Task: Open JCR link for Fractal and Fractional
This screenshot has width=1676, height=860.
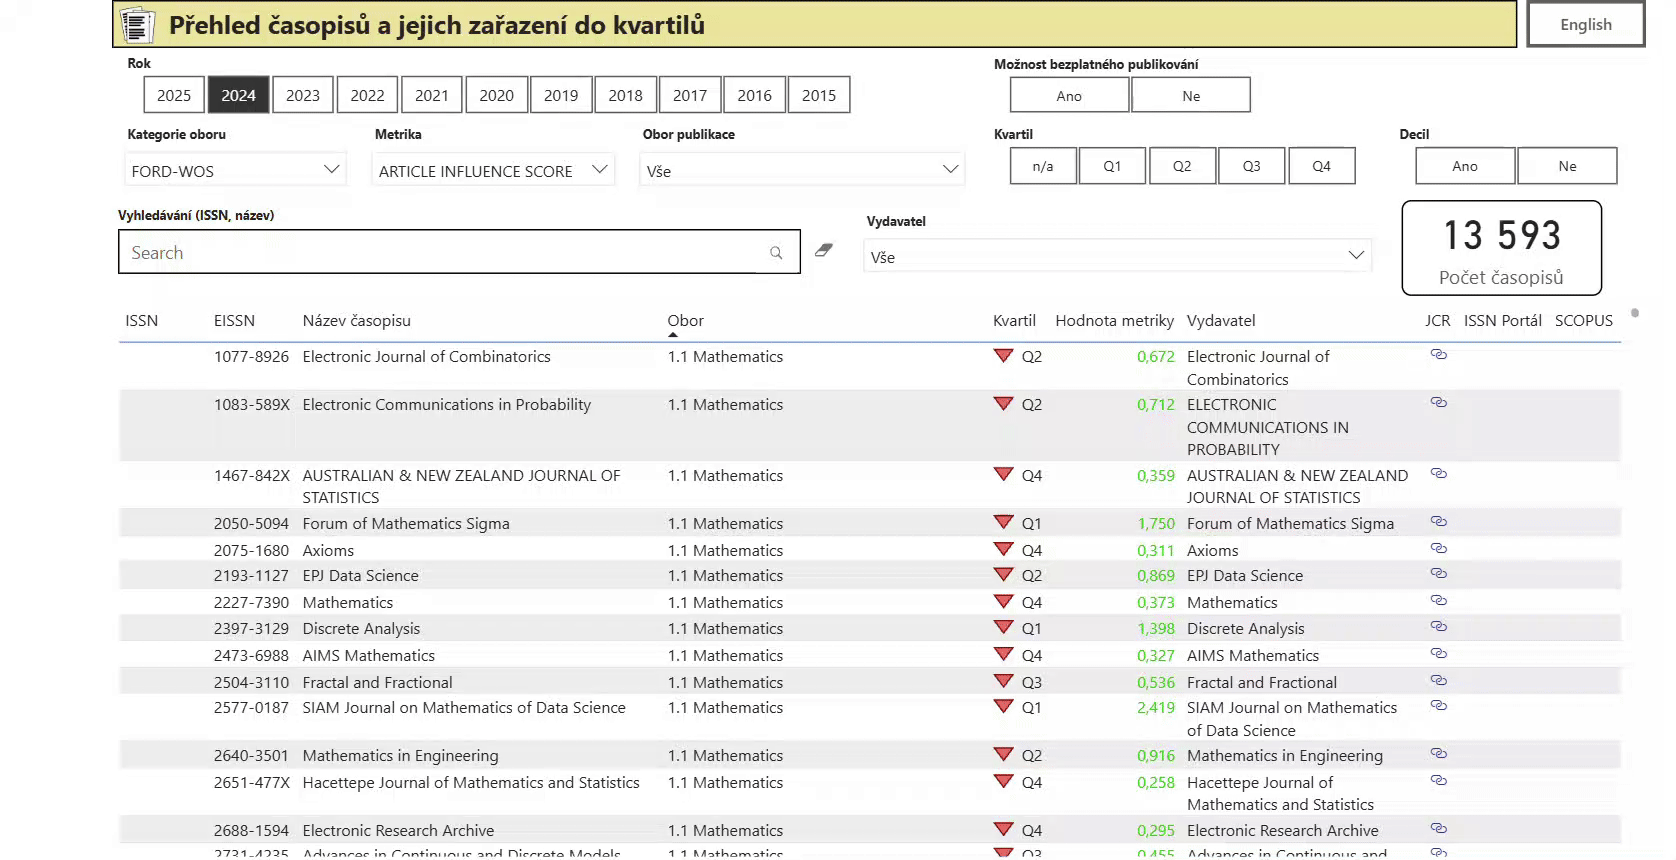Action: point(1438,681)
